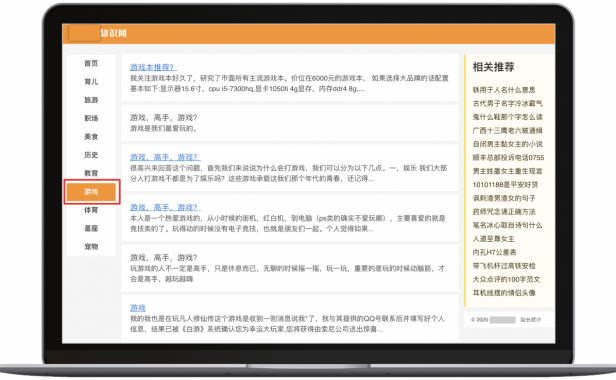
Task: Open recommendation 自闭男主黏女主的小说
Action: pos(508,144)
